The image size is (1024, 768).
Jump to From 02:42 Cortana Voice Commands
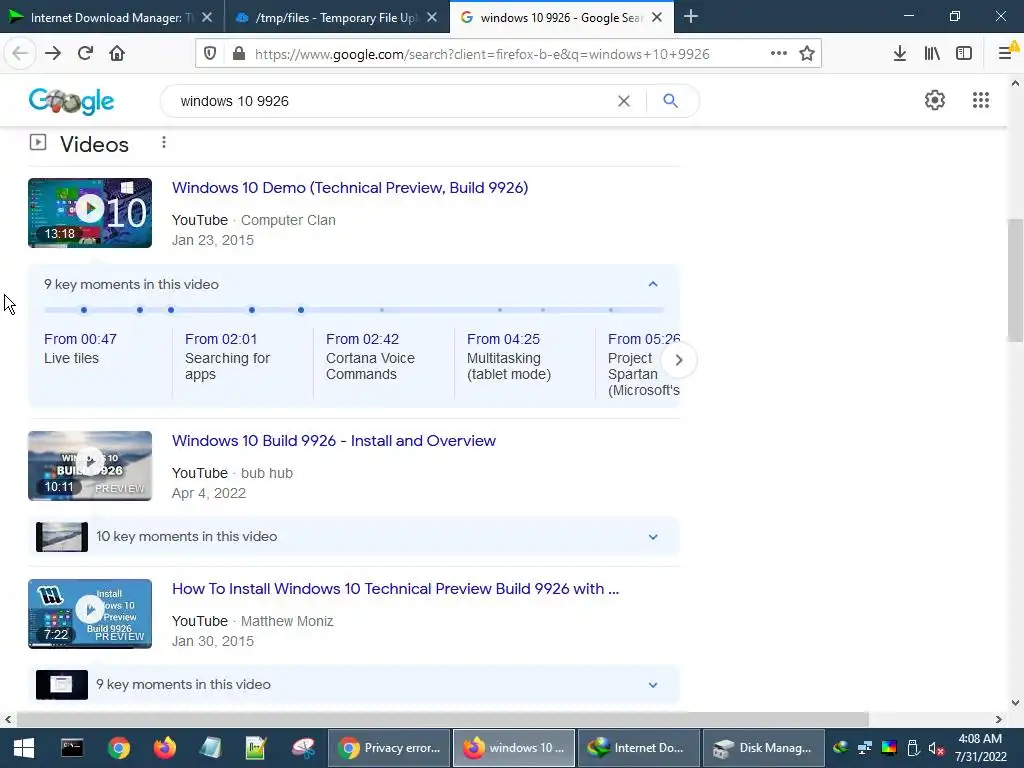click(x=370, y=357)
